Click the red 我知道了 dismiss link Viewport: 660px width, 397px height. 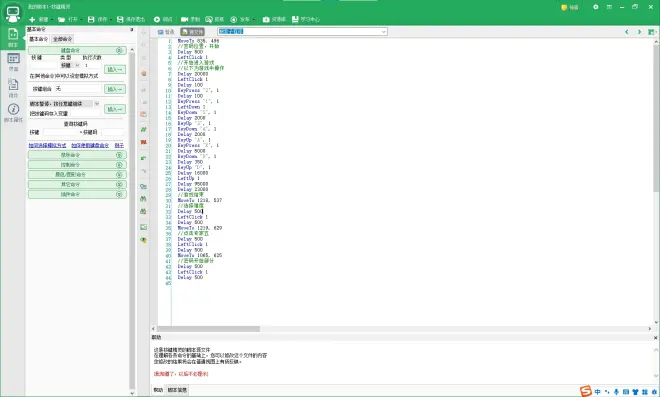tap(181, 374)
